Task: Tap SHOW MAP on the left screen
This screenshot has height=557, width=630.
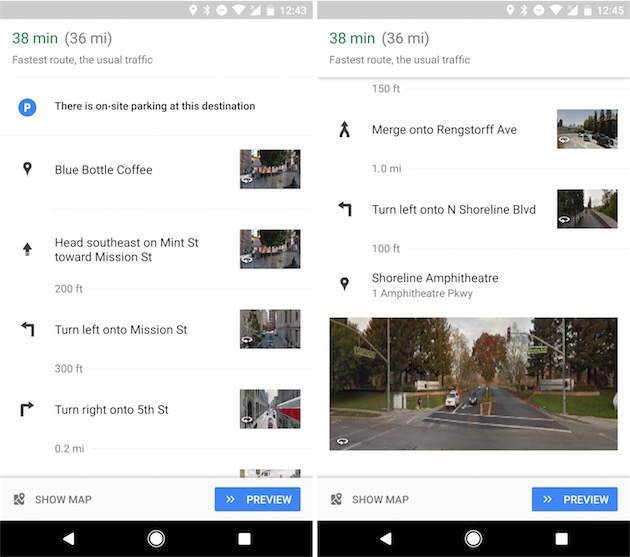Action: click(x=63, y=500)
